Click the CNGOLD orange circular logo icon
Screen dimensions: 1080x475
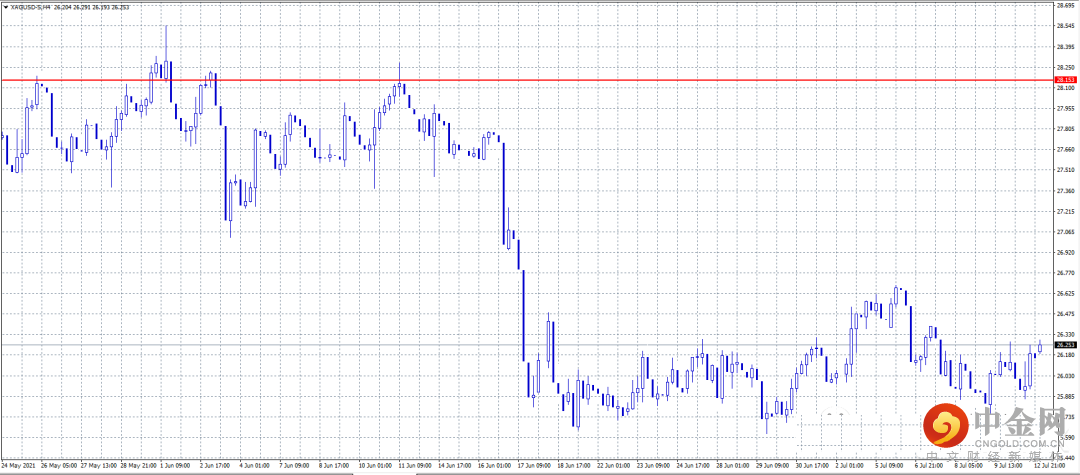click(x=946, y=423)
